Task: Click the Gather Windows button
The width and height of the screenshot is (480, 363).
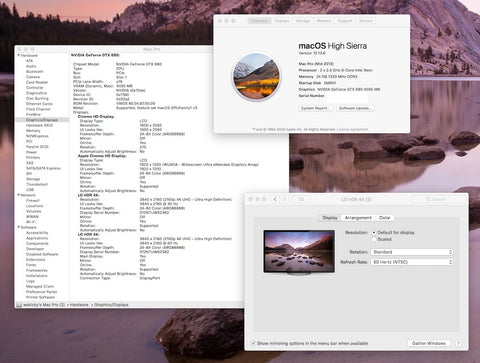Action: click(429, 343)
